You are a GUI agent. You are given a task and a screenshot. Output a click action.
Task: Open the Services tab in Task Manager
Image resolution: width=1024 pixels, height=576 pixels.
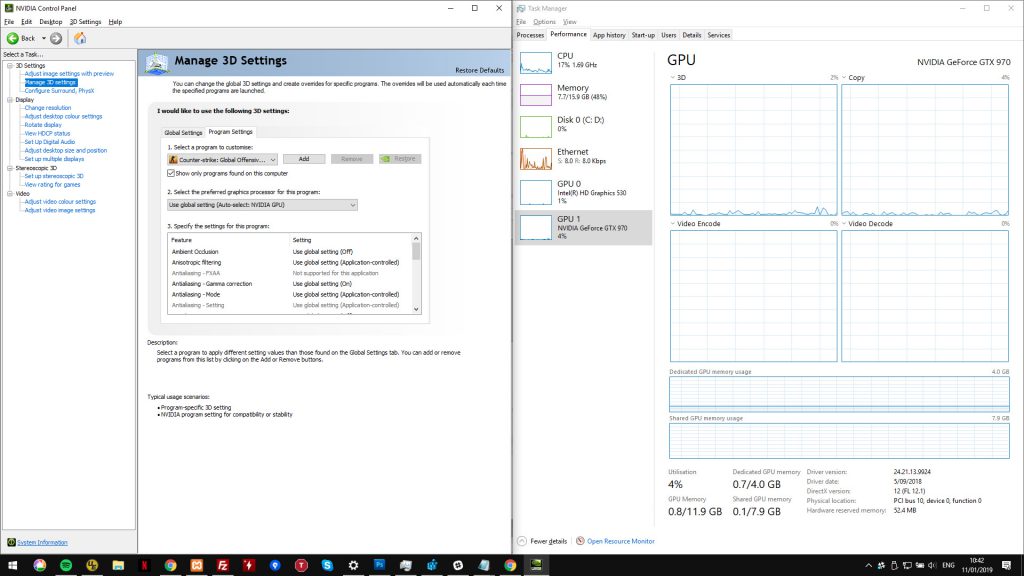tap(719, 35)
